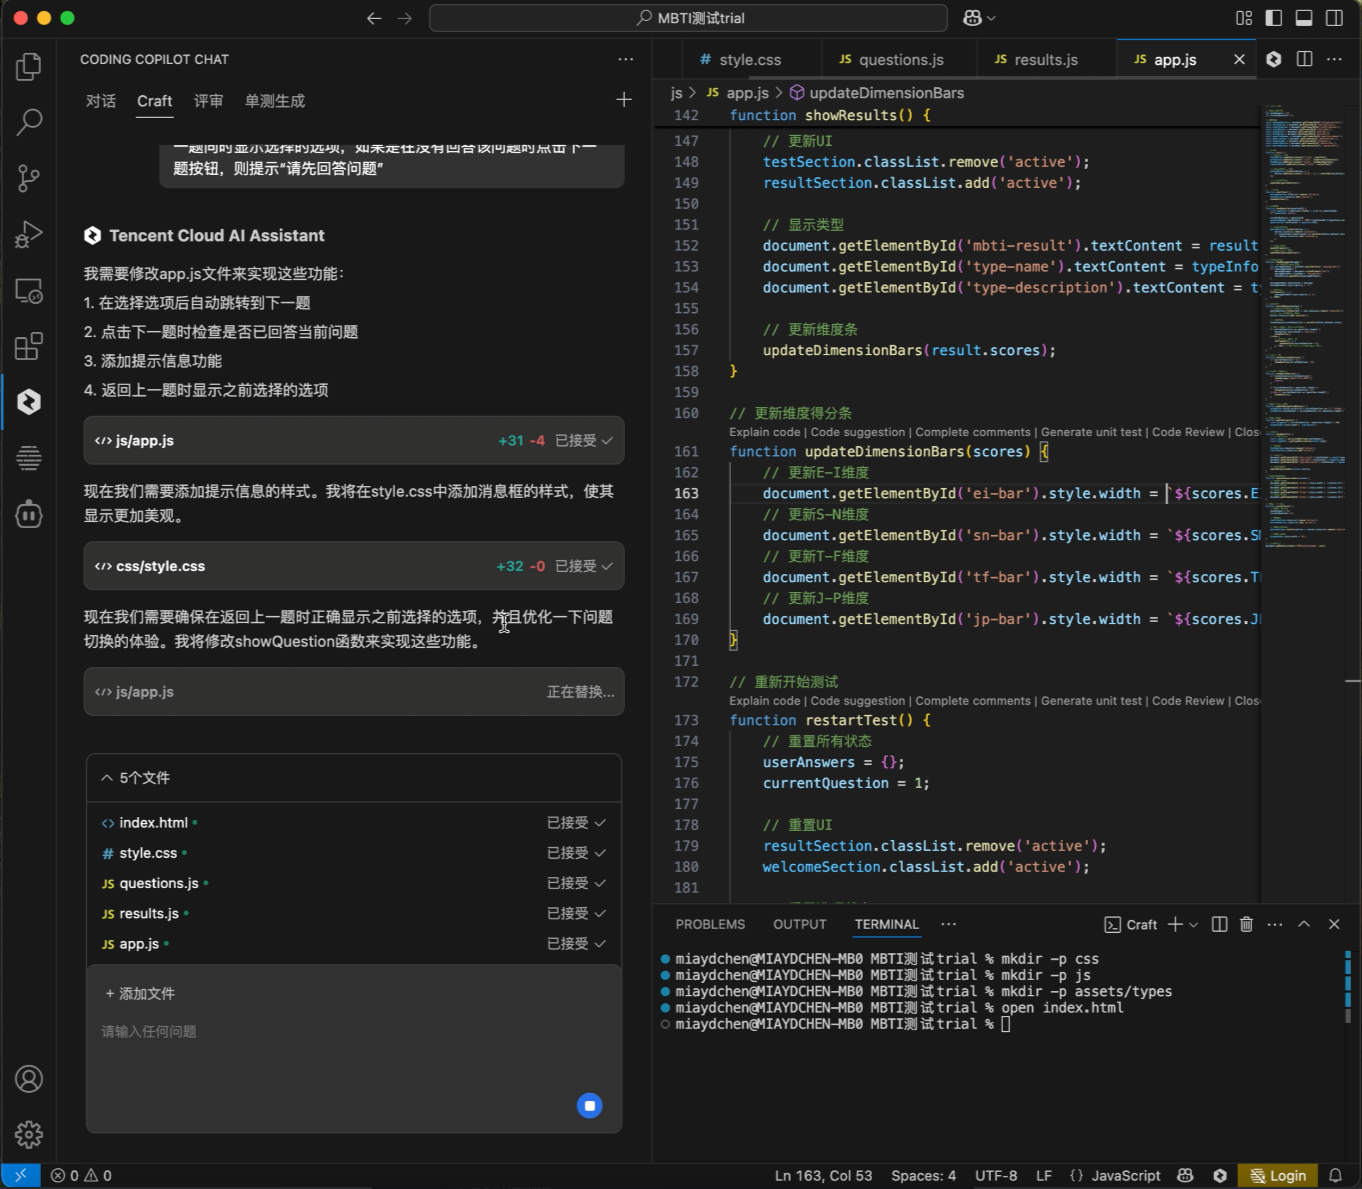Open notifications bell in status bar
Viewport: 1362px width, 1189px height.
[1335, 1176]
